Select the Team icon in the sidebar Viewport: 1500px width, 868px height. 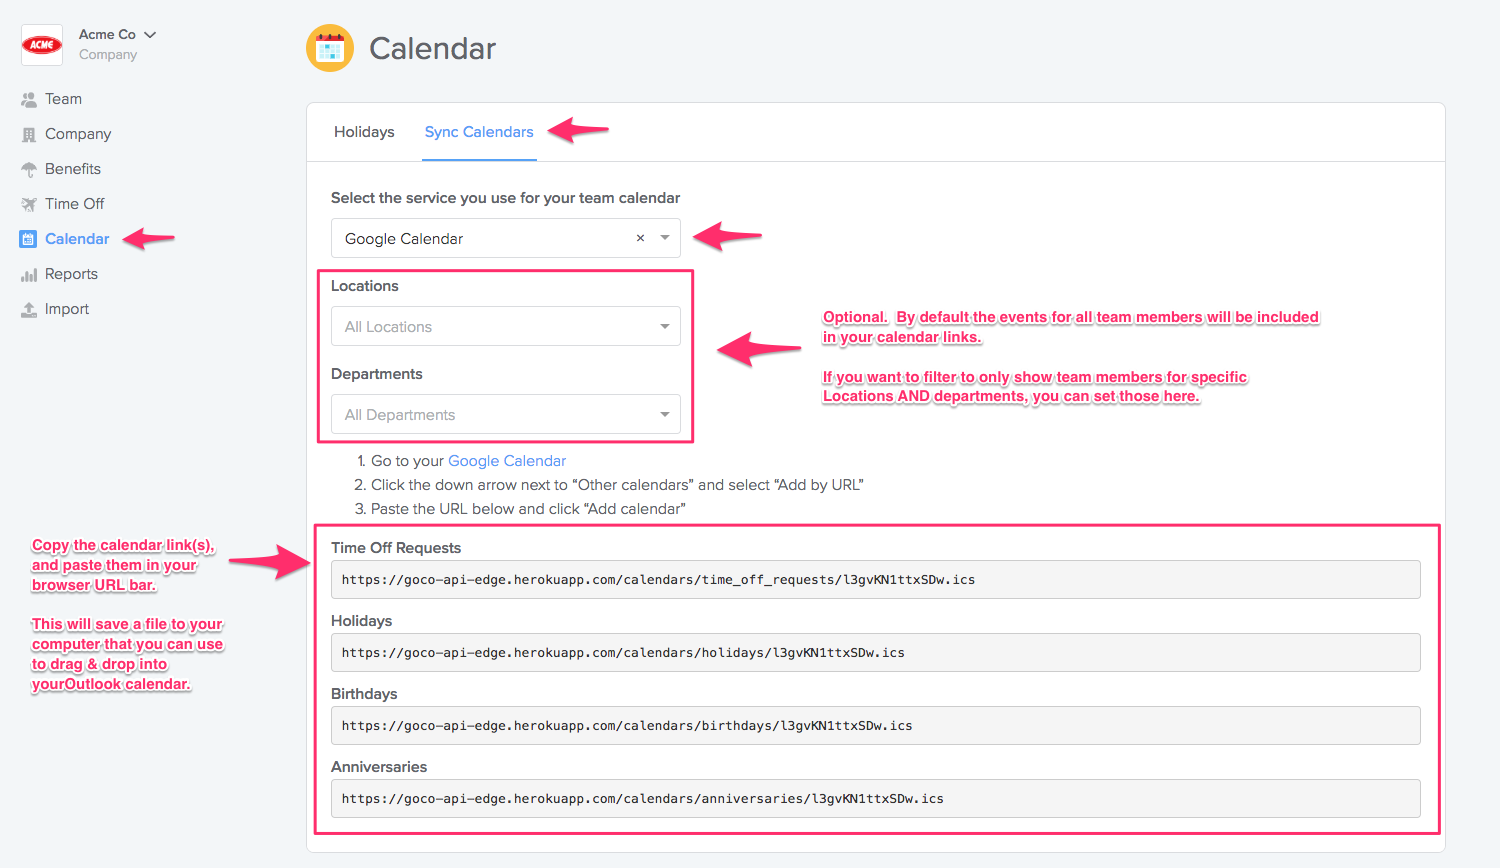click(x=26, y=98)
